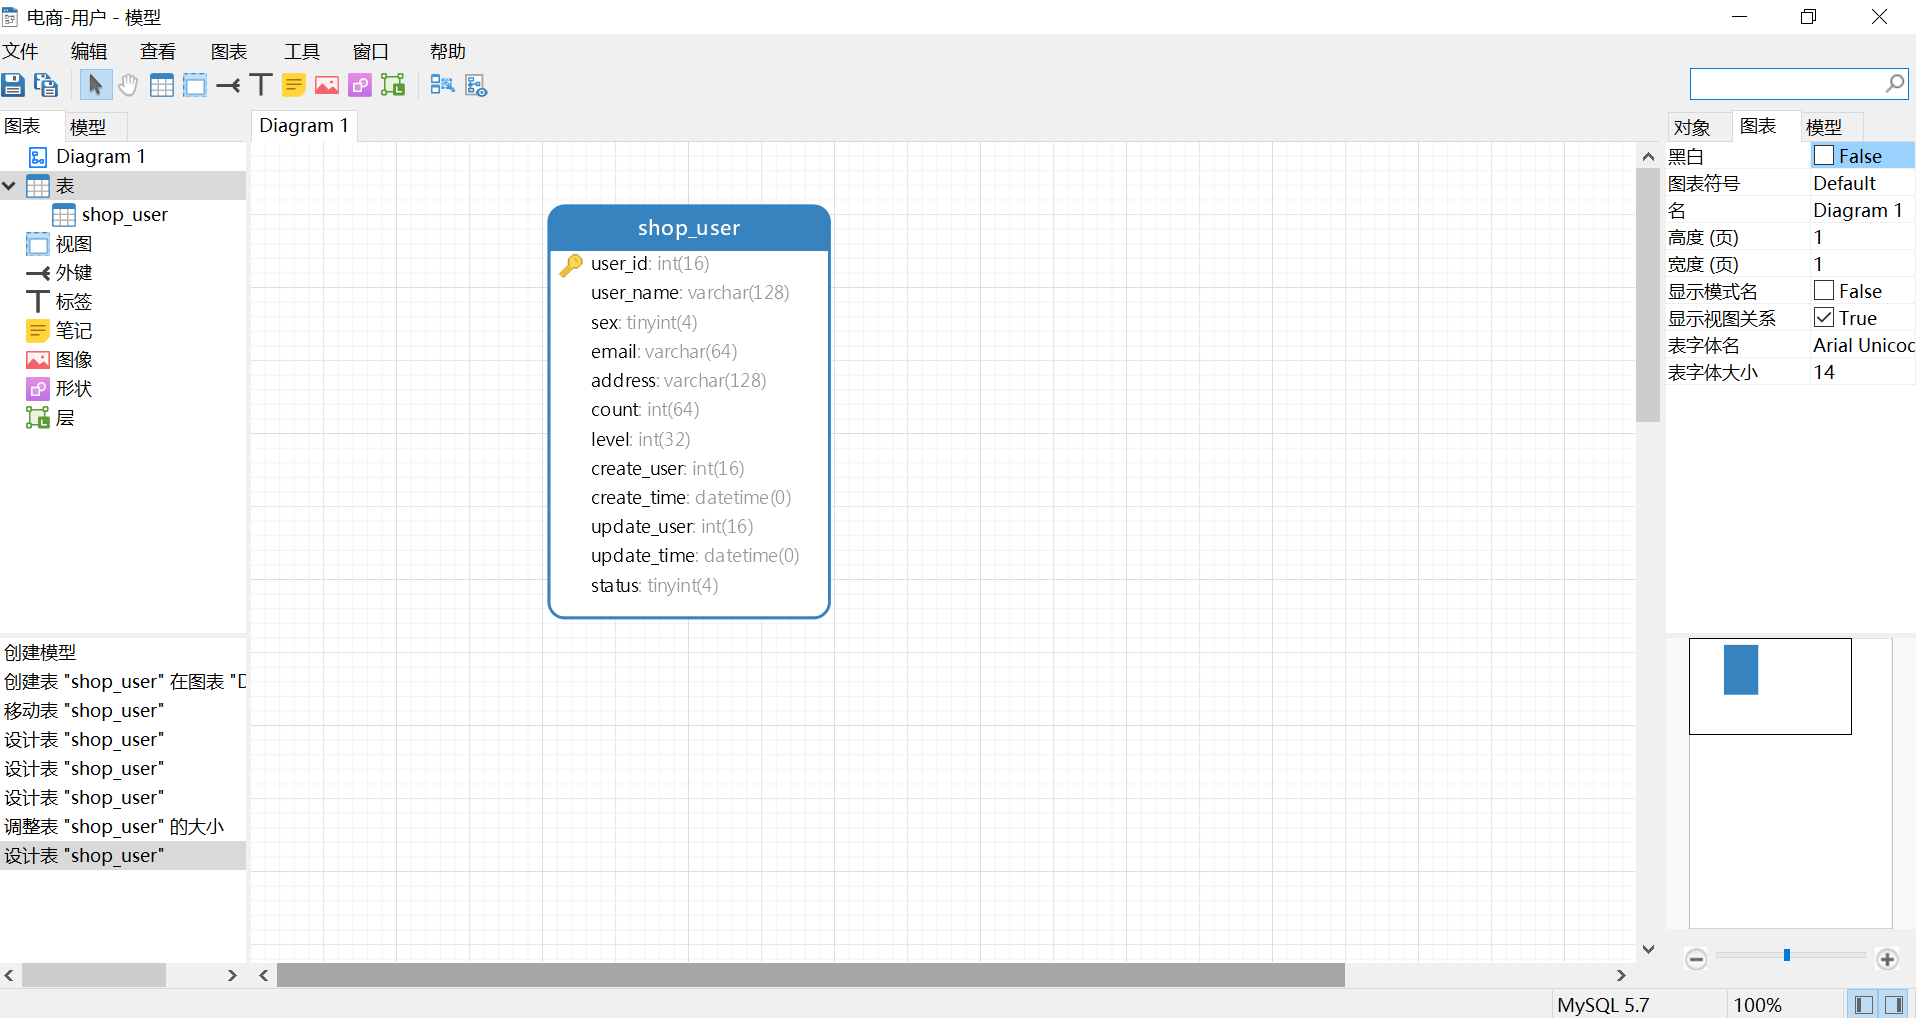Select the Diagram 1 canvas tab

click(304, 125)
